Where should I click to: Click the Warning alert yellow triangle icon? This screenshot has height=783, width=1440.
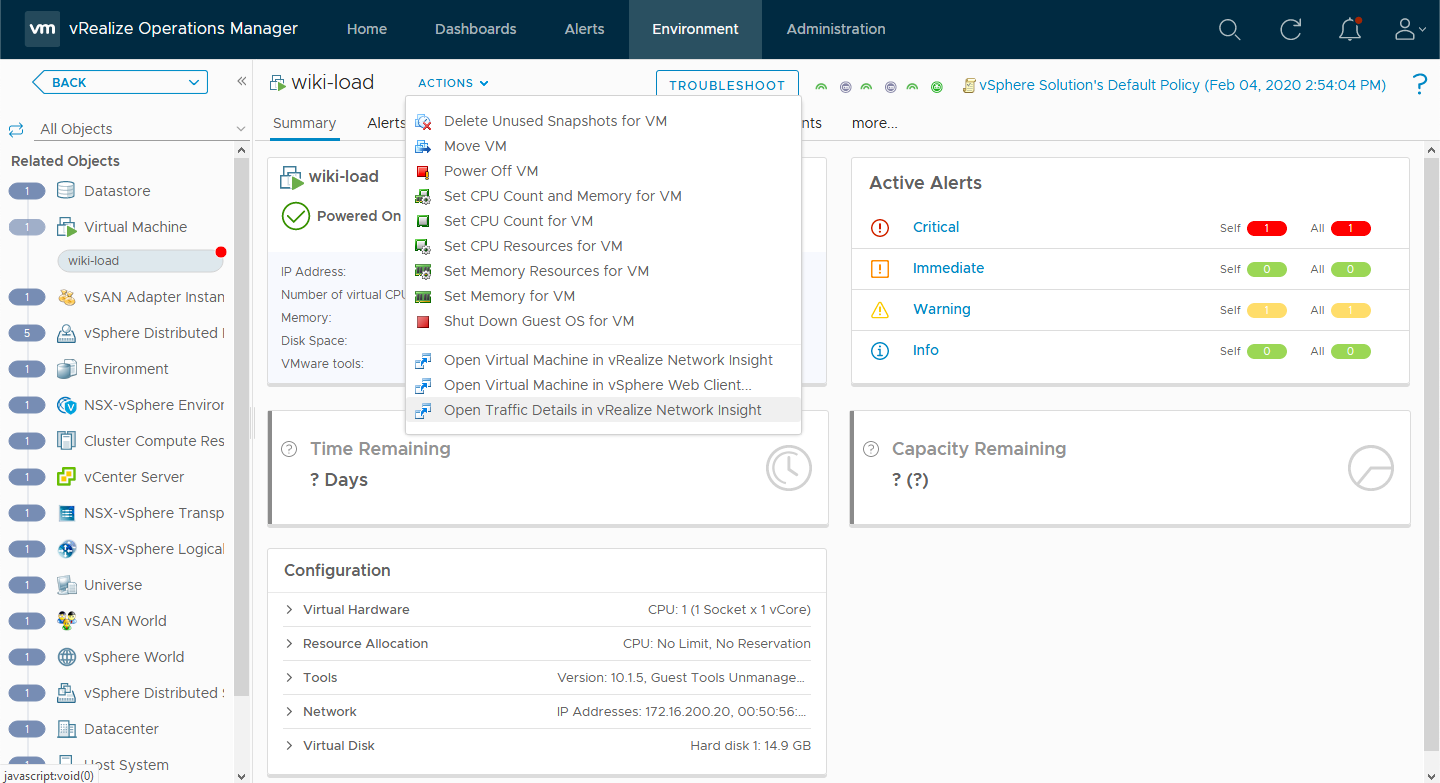880,310
